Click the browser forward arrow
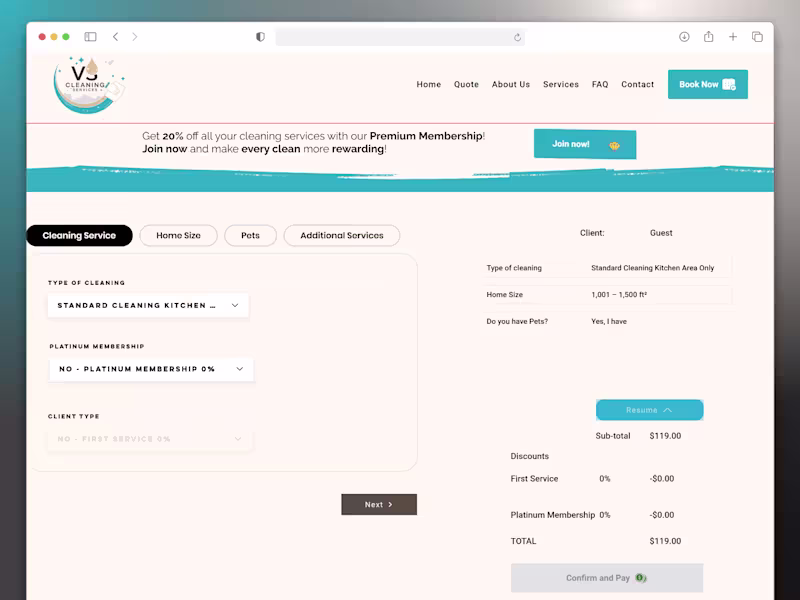Viewport: 800px width, 600px height. tap(135, 36)
